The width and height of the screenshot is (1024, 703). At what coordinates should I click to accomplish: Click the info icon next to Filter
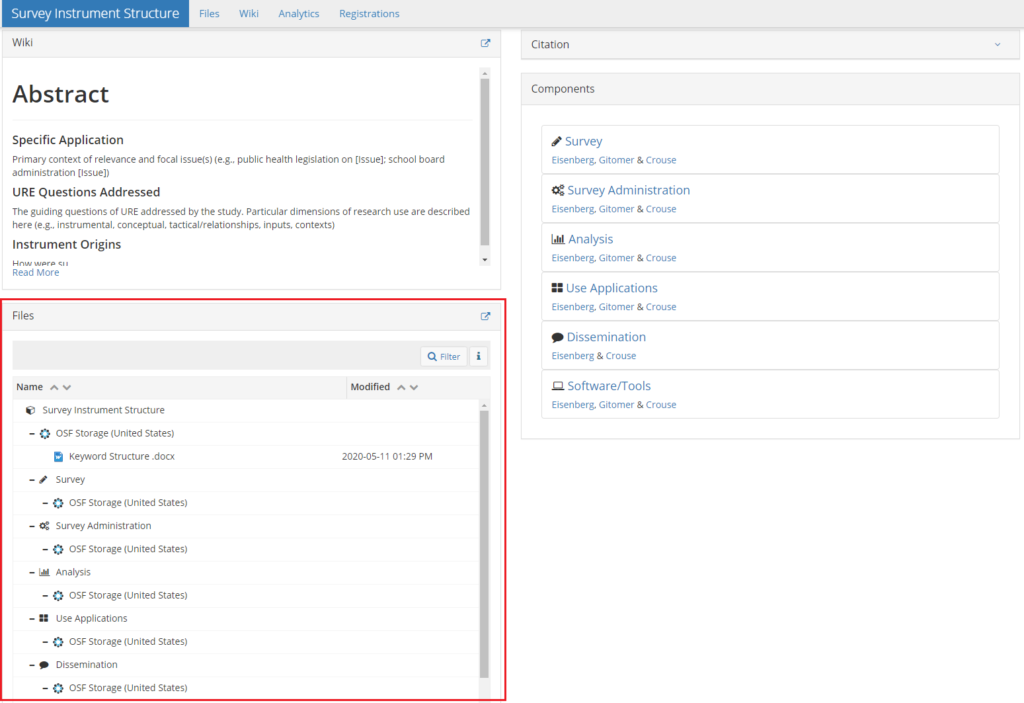click(x=479, y=356)
